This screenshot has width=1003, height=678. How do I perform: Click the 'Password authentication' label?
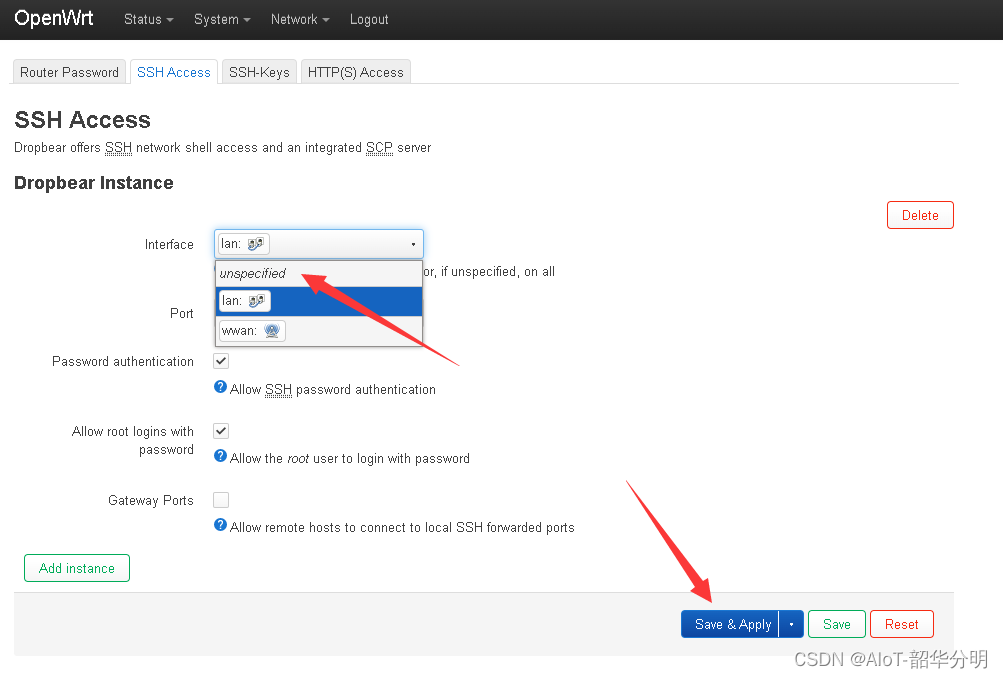(x=123, y=361)
